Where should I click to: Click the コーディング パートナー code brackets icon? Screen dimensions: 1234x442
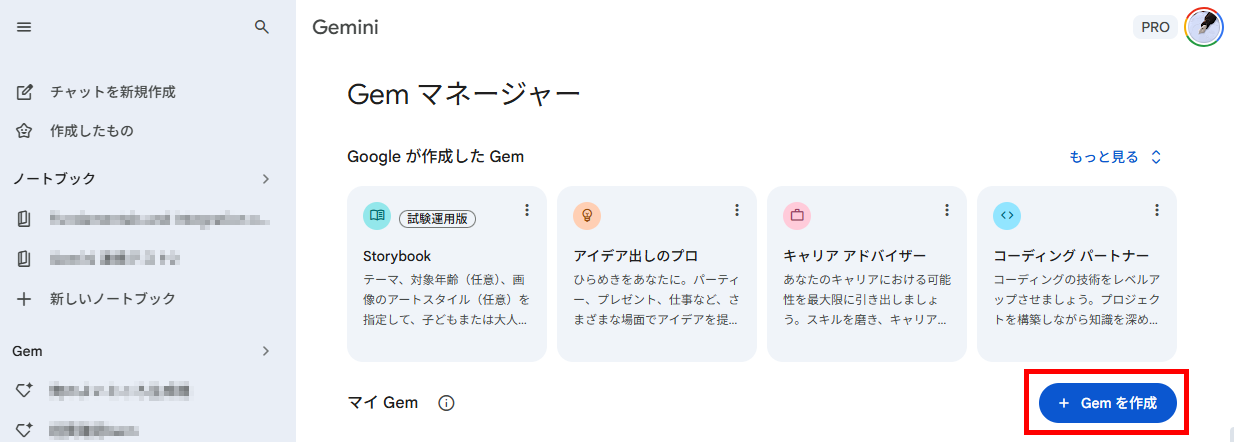(x=1007, y=215)
